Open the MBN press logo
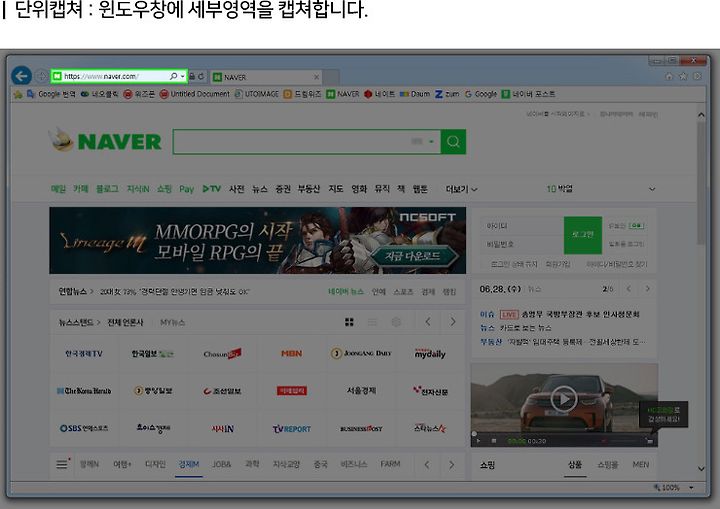 pyautogui.click(x=292, y=353)
